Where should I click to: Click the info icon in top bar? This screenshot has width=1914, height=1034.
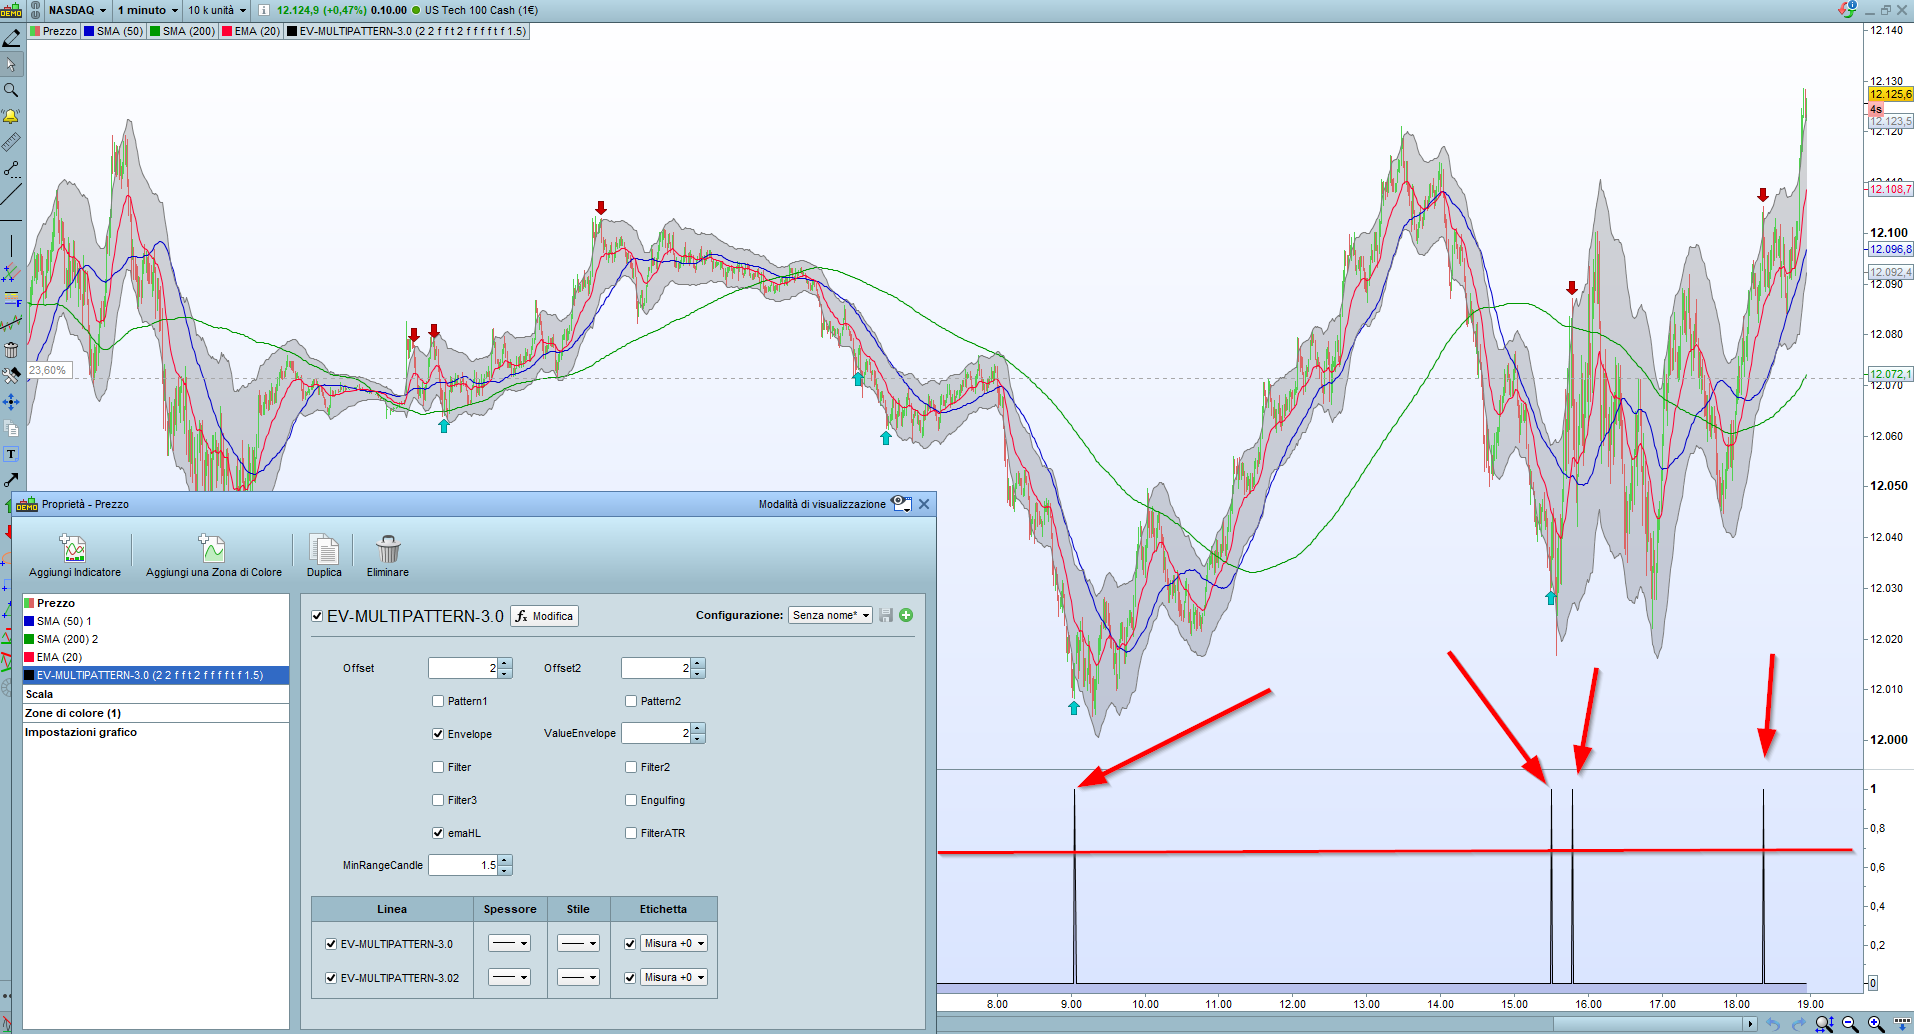click(x=264, y=10)
